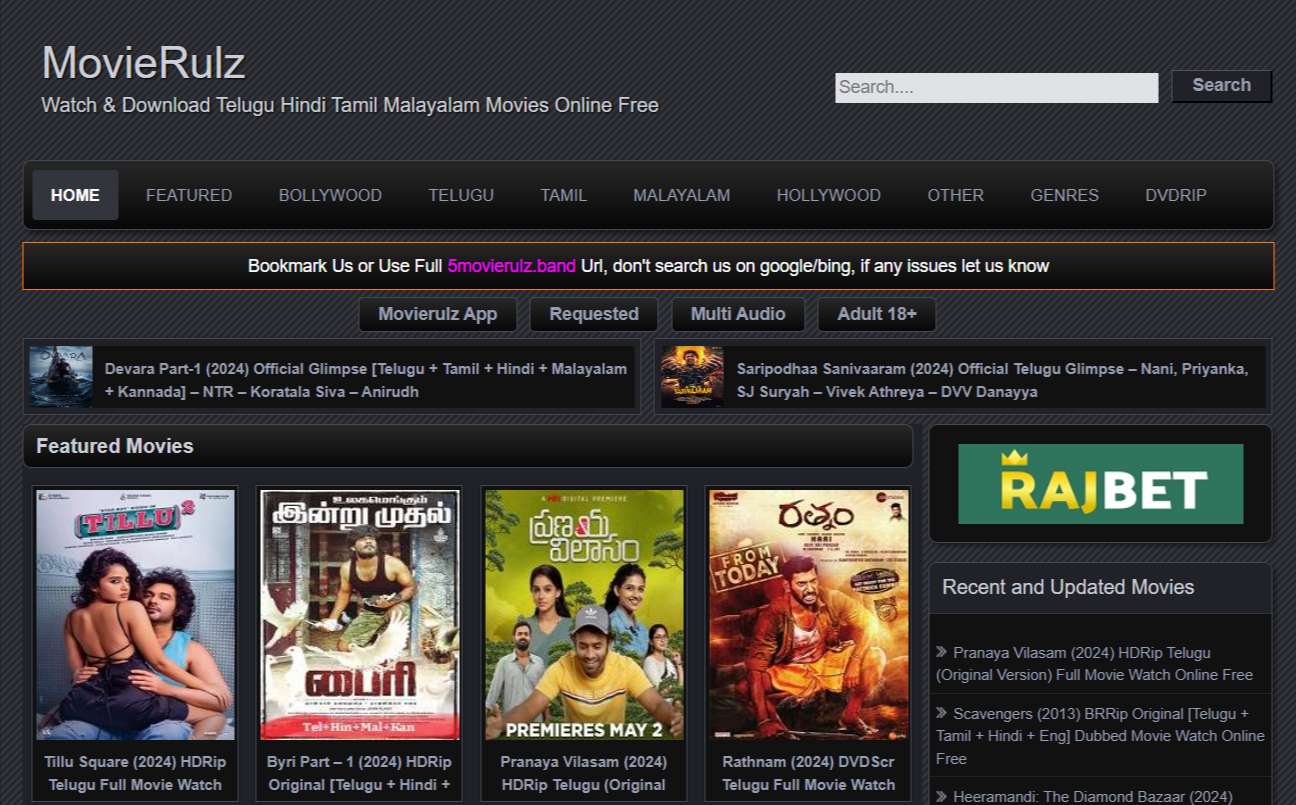
Task: Click Rathnam (2024) DVDScr title link
Action: click(x=808, y=773)
